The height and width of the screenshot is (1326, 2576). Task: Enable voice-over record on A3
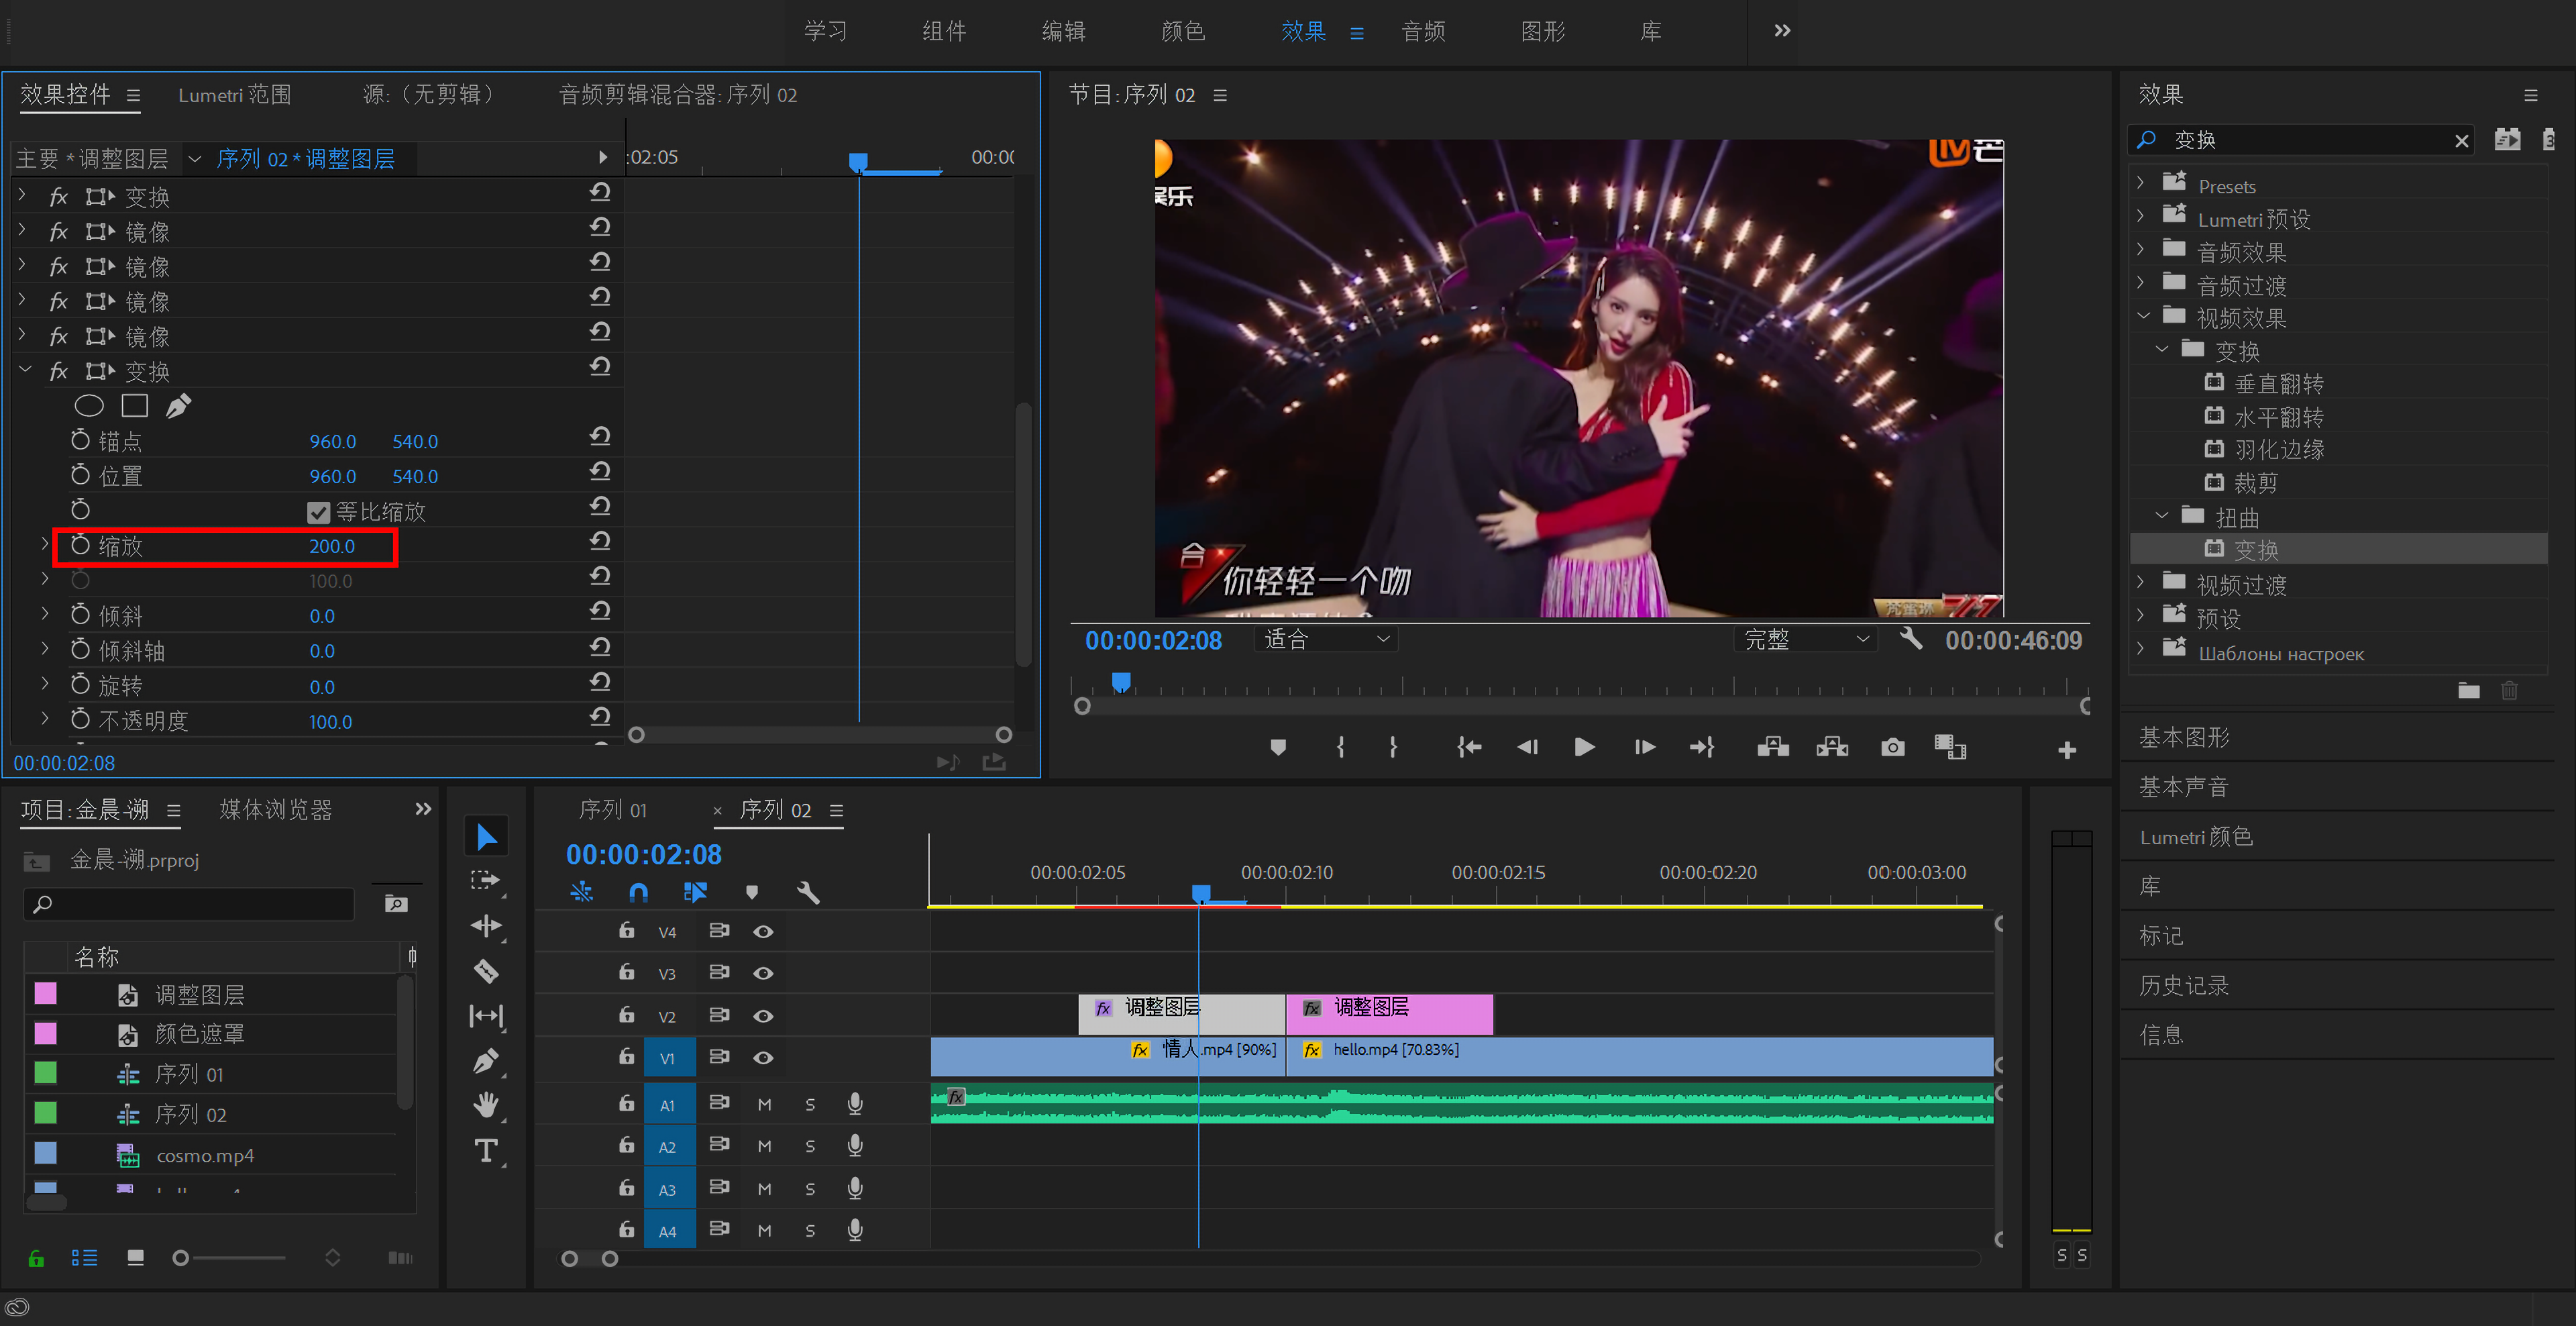(x=855, y=1188)
